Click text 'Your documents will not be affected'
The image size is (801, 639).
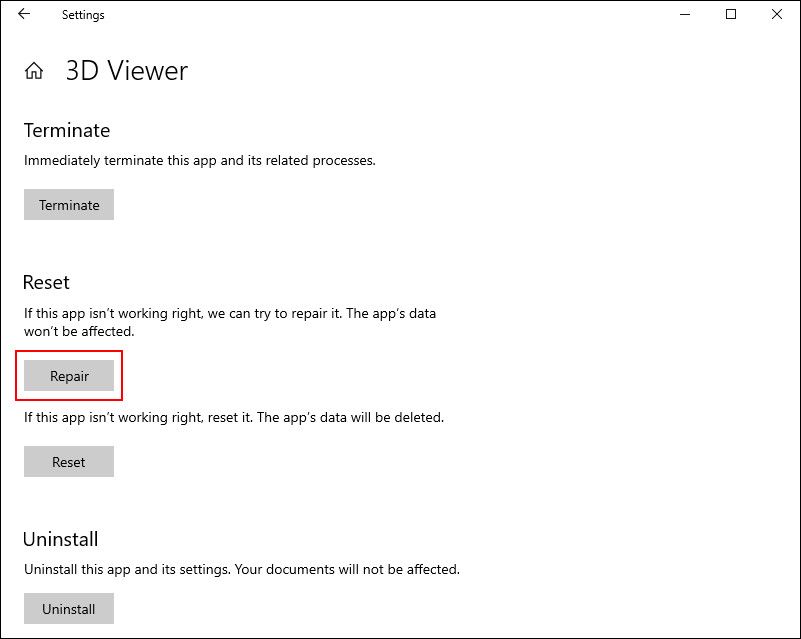346,570
